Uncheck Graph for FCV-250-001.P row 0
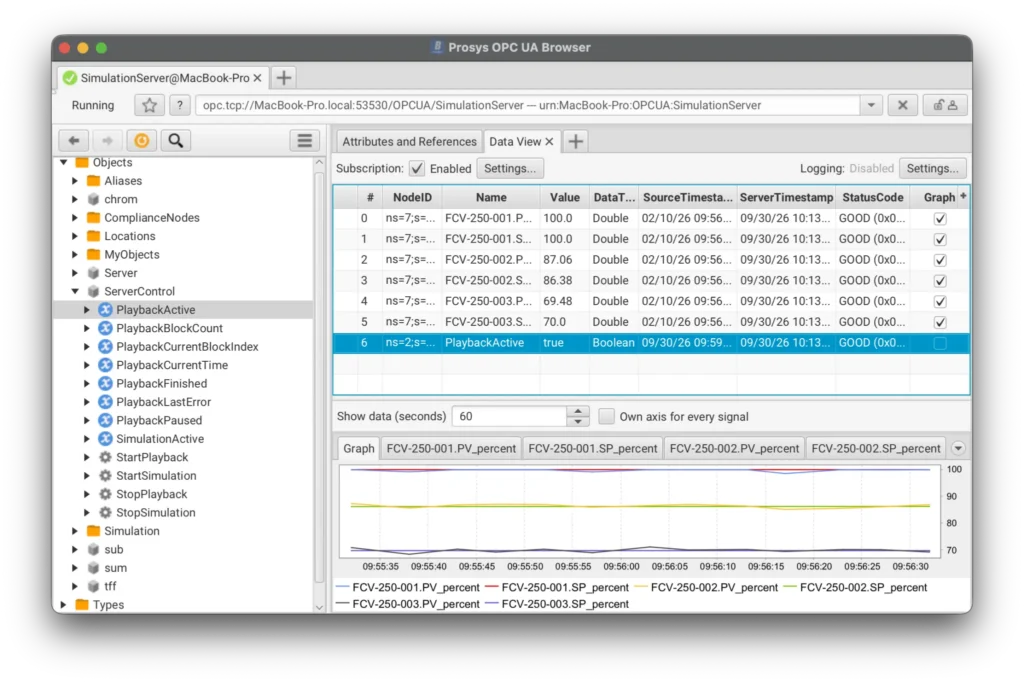Image resolution: width=1024 pixels, height=682 pixels. tap(940, 218)
